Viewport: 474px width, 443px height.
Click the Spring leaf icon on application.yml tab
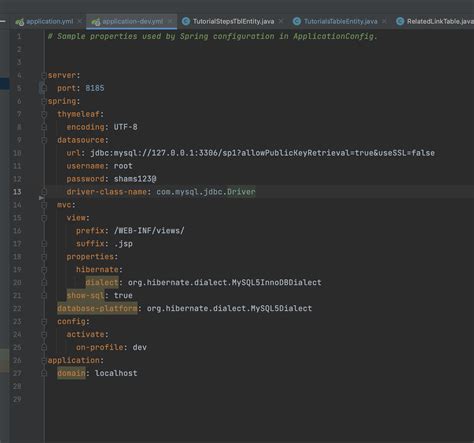(x=20, y=22)
